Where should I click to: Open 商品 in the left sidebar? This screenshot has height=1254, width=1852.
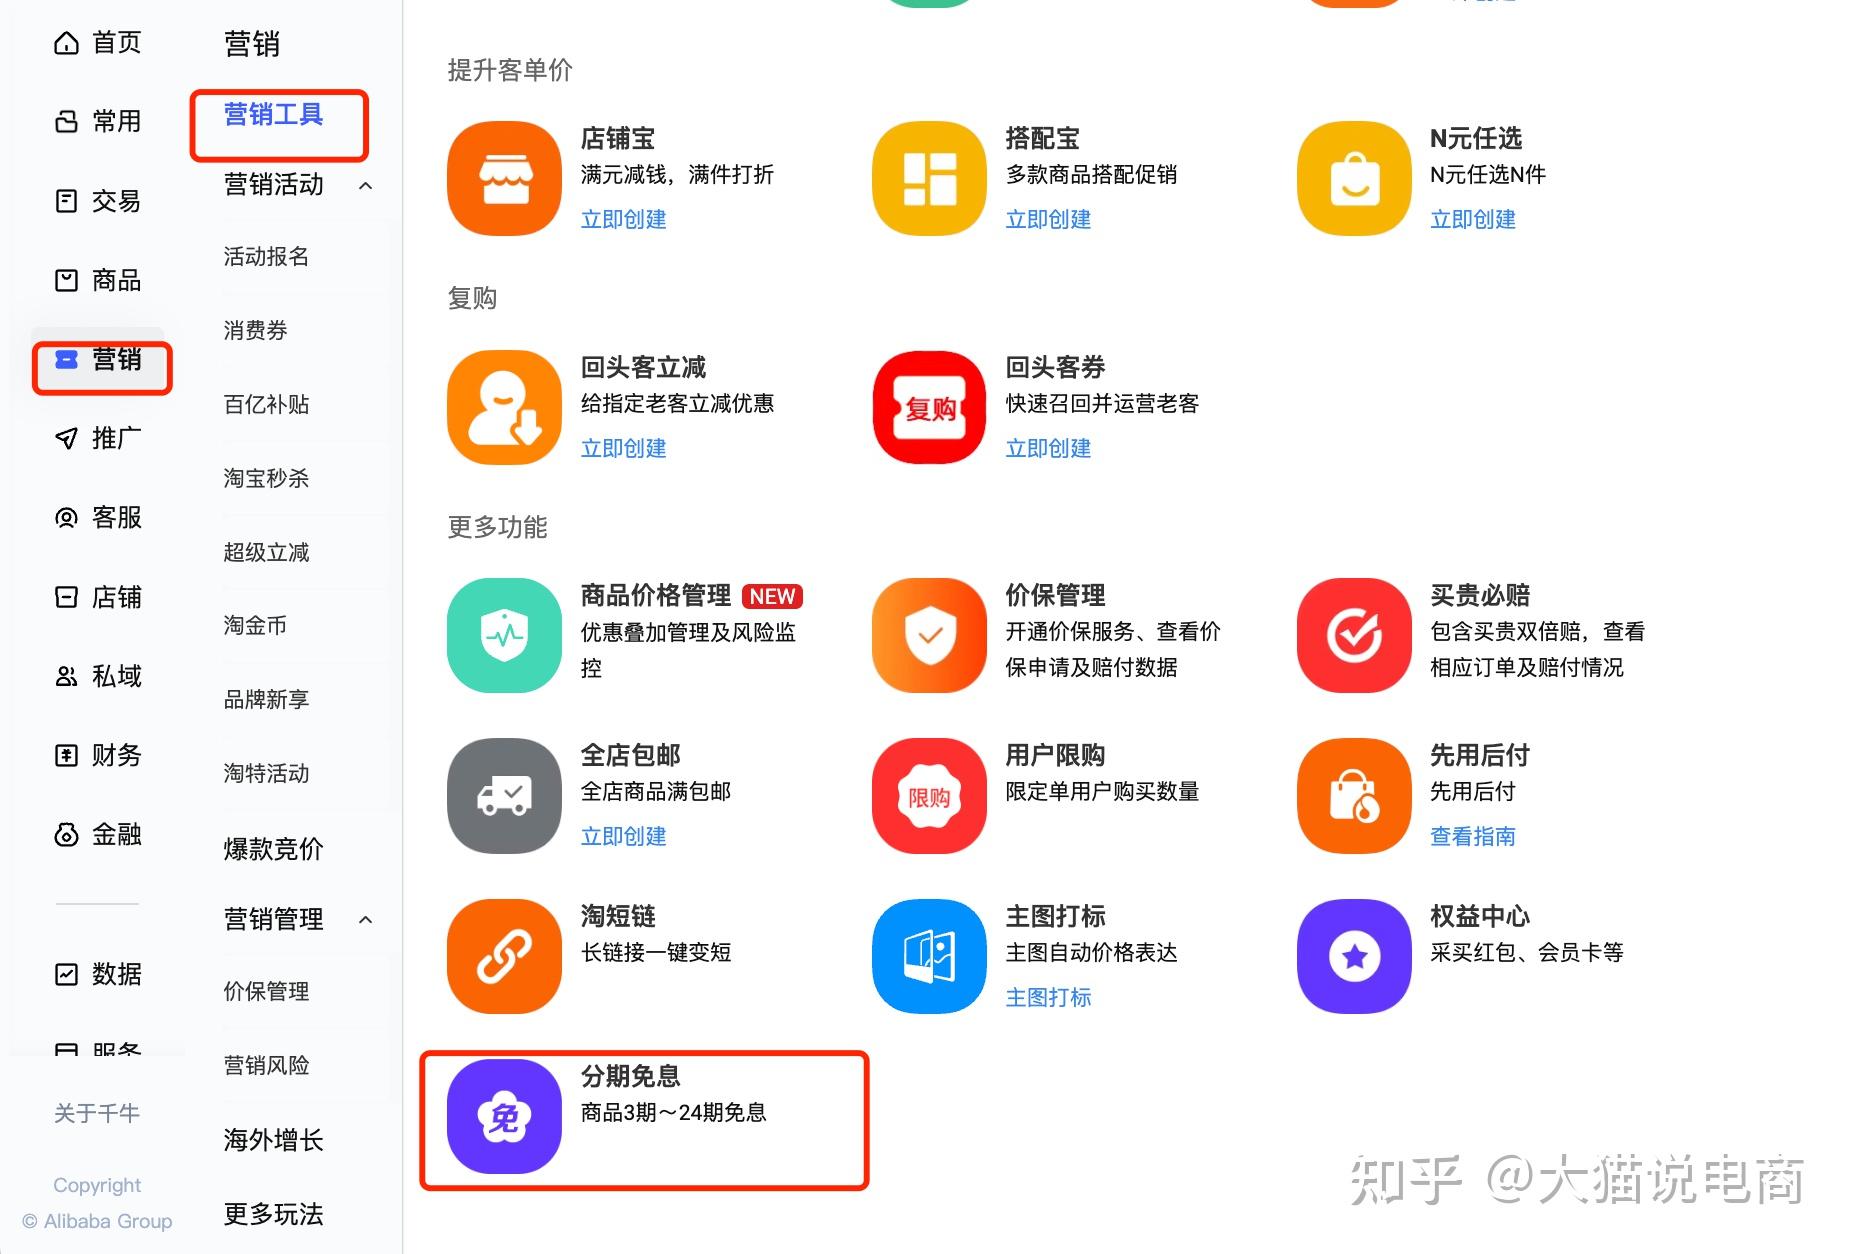tap(97, 280)
